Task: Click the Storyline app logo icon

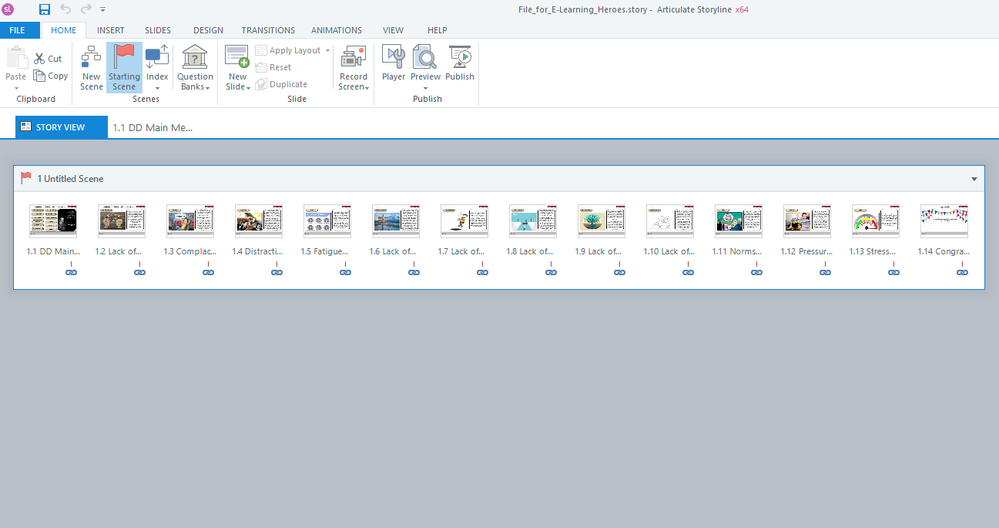Action: click(x=8, y=10)
